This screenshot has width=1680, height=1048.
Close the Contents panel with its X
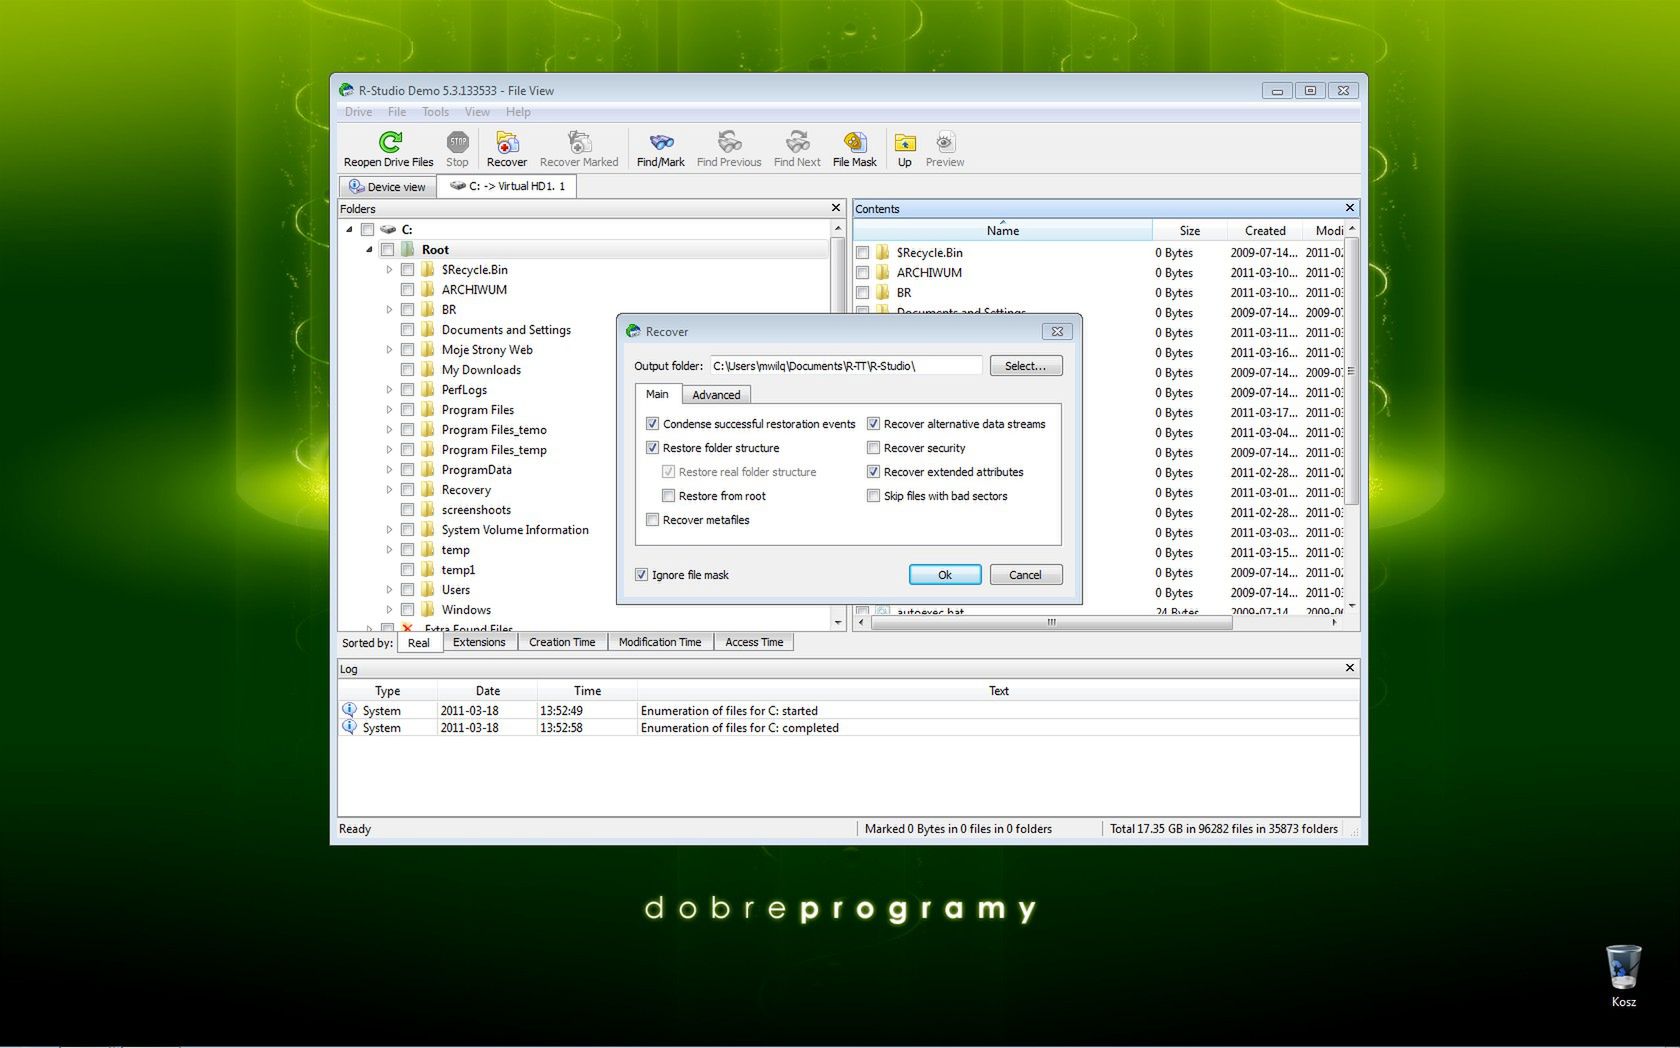click(1349, 208)
